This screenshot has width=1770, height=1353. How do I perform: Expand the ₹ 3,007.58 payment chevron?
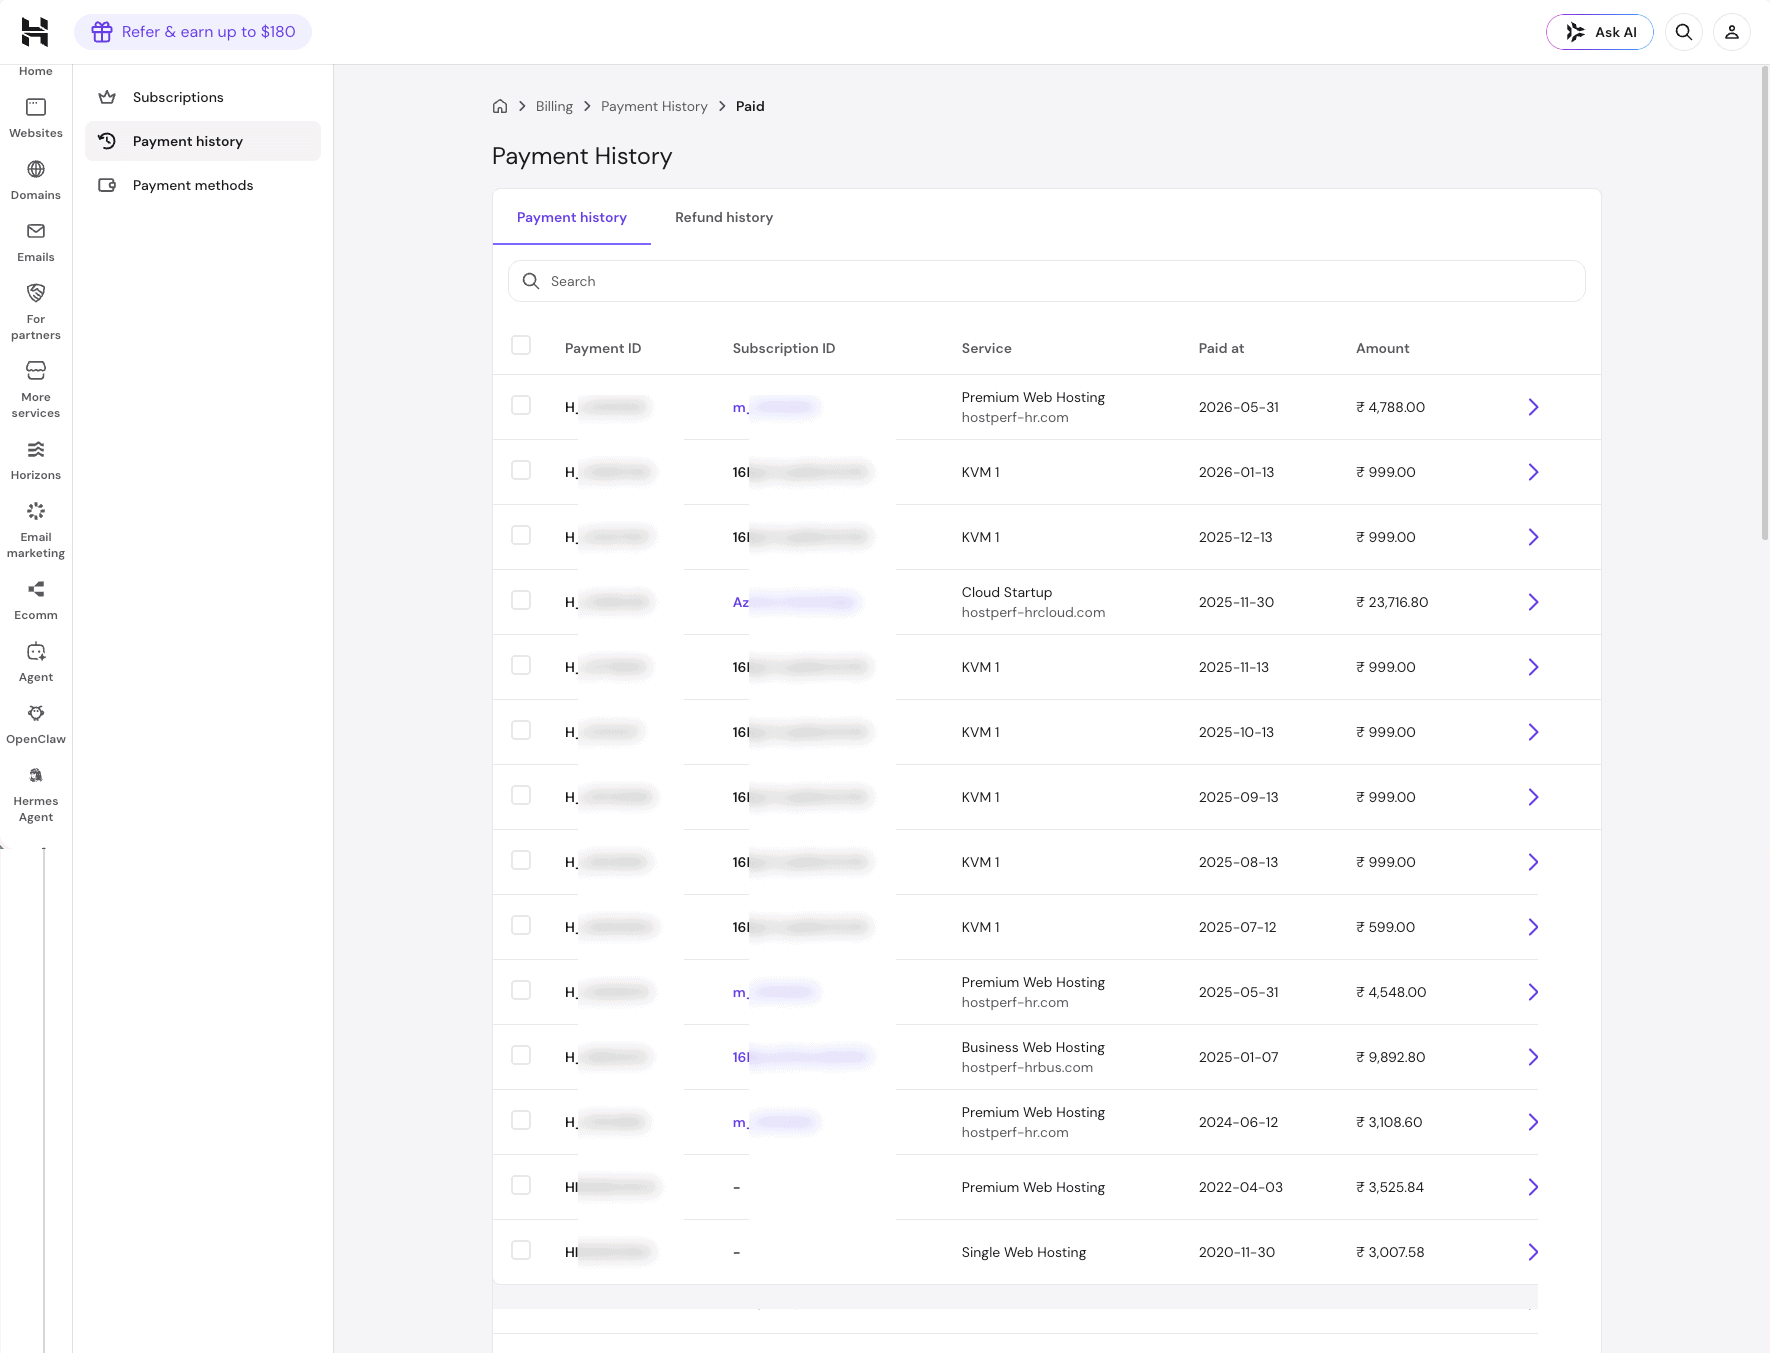pos(1533,1252)
